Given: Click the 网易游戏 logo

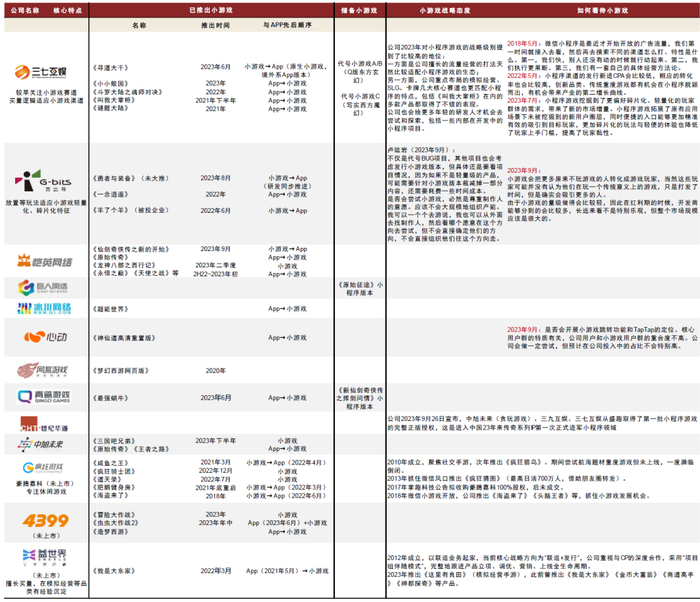Looking at the screenshot, I should coord(42,370).
